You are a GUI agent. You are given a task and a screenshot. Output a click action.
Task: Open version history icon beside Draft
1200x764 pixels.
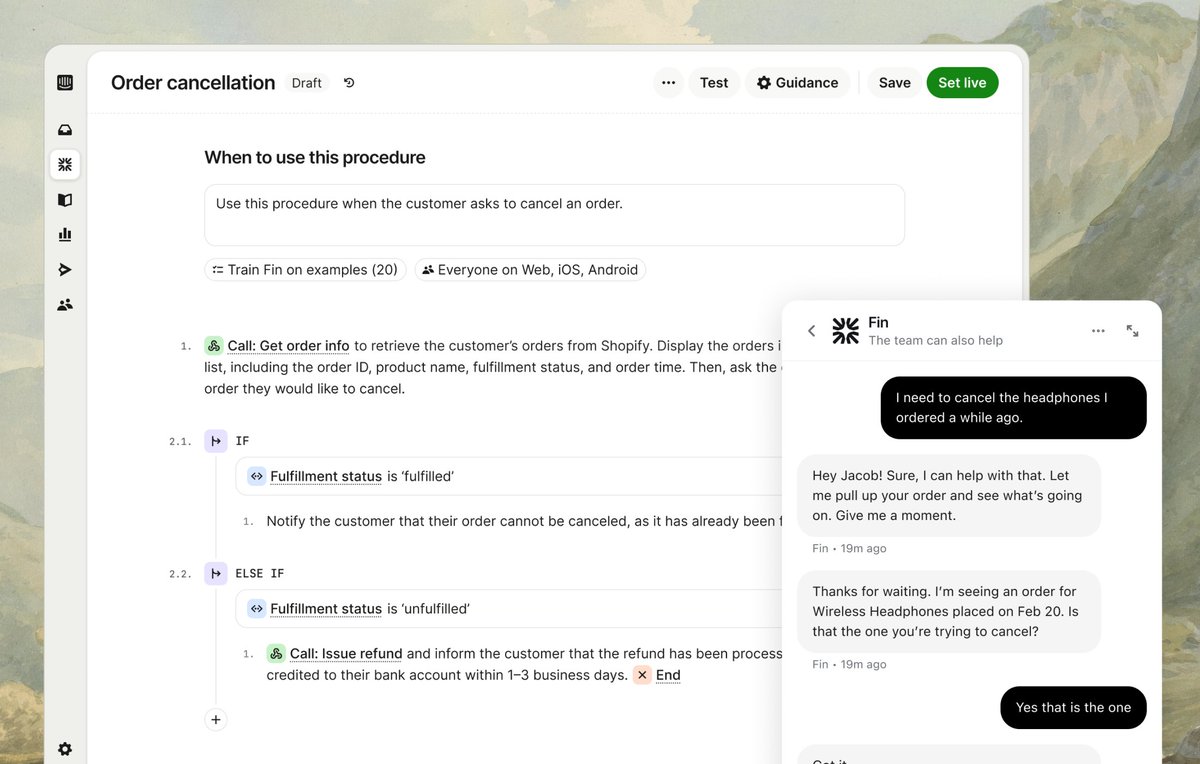(x=349, y=83)
